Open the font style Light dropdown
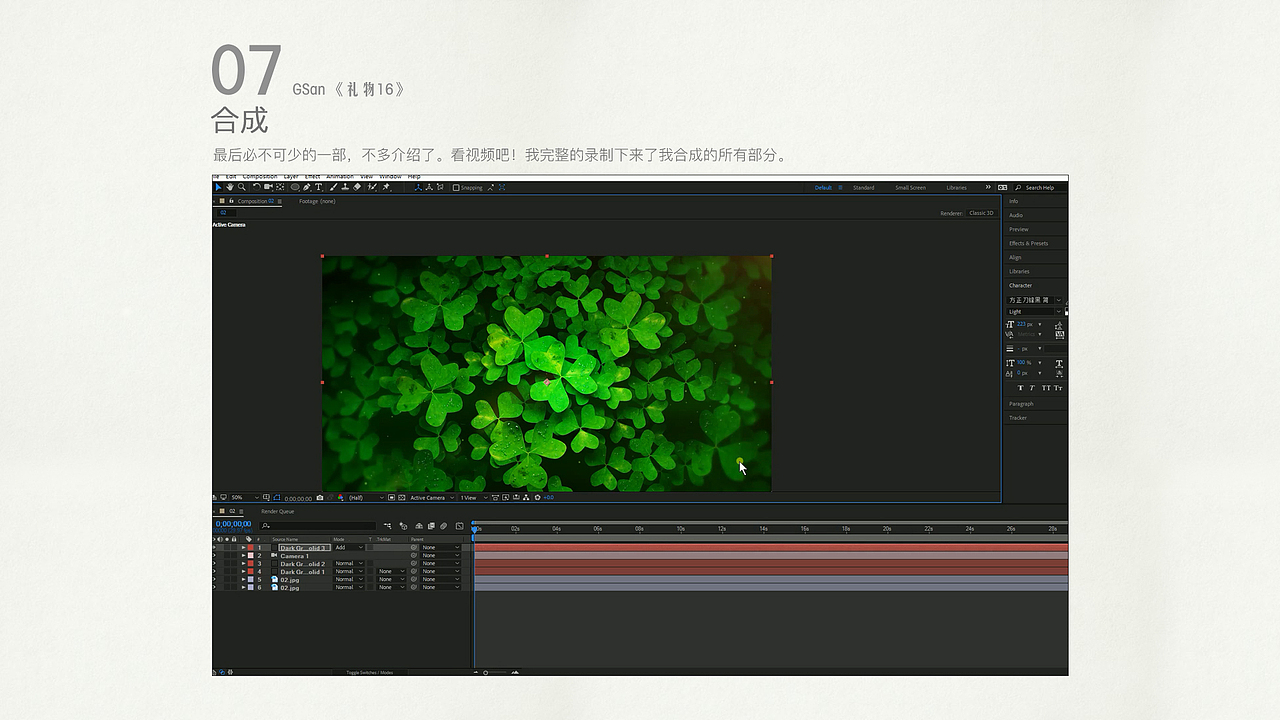Image resolution: width=1280 pixels, height=720 pixels. click(x=1035, y=312)
